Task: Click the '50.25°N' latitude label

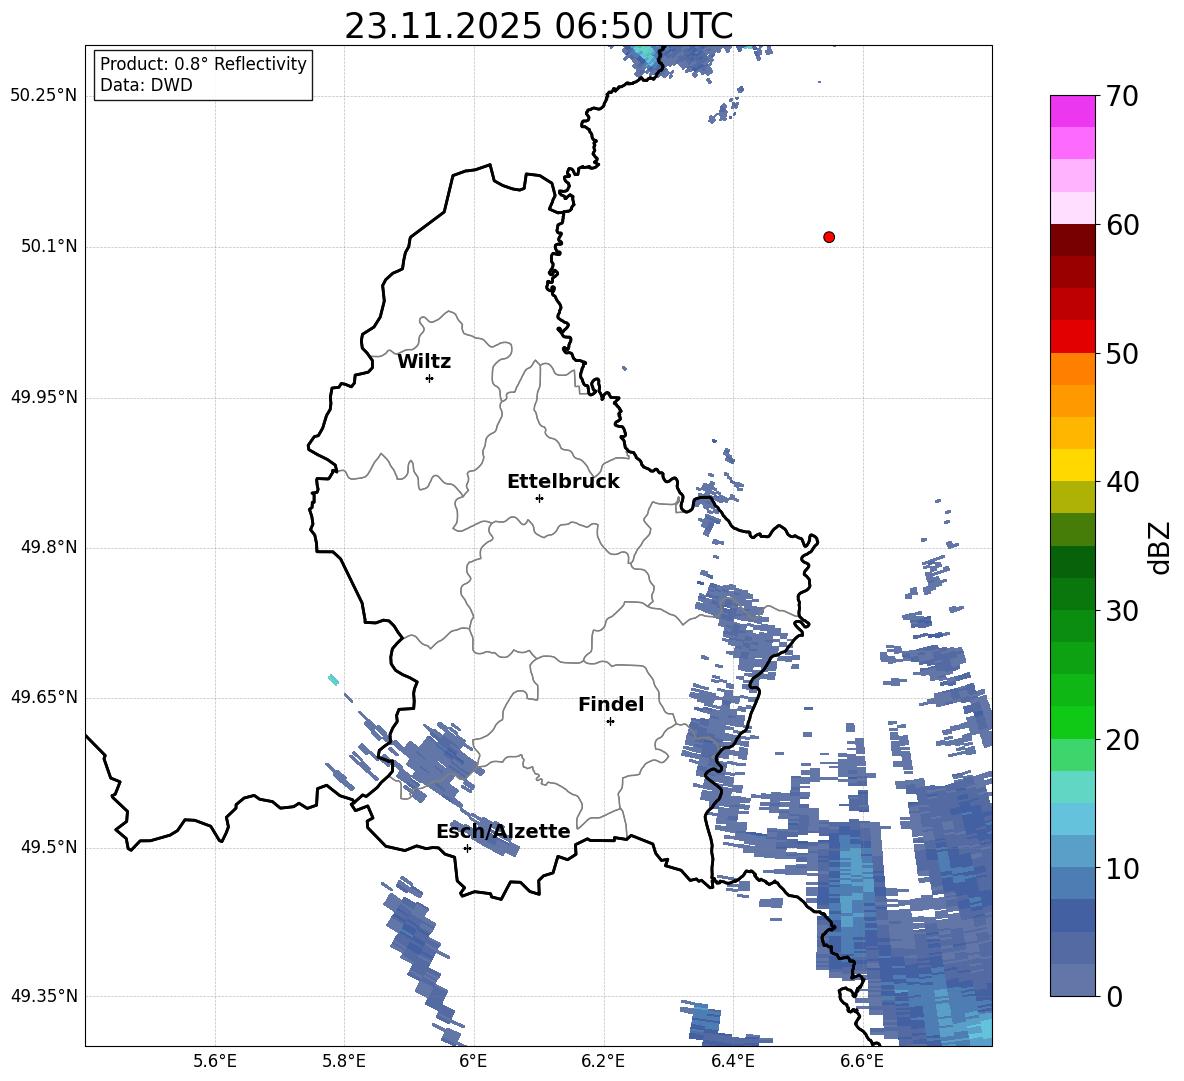Action: 44,96
